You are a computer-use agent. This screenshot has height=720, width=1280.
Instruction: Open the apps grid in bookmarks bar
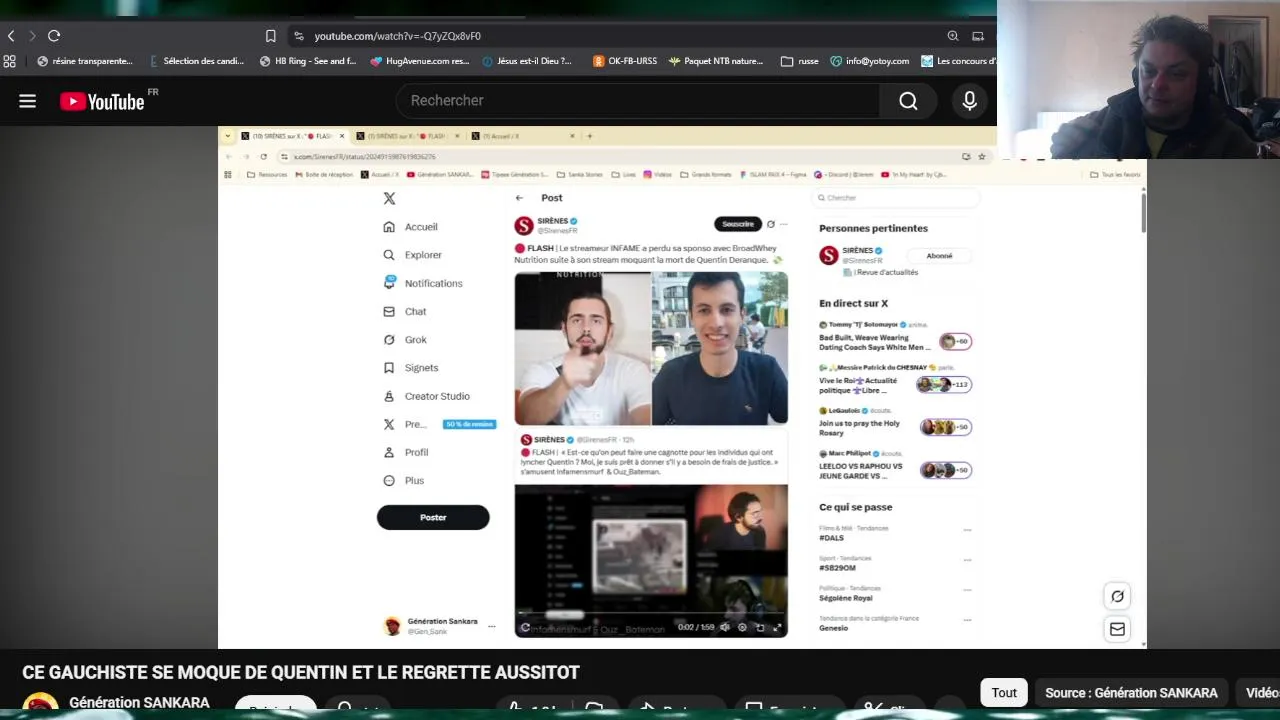tap(9, 61)
